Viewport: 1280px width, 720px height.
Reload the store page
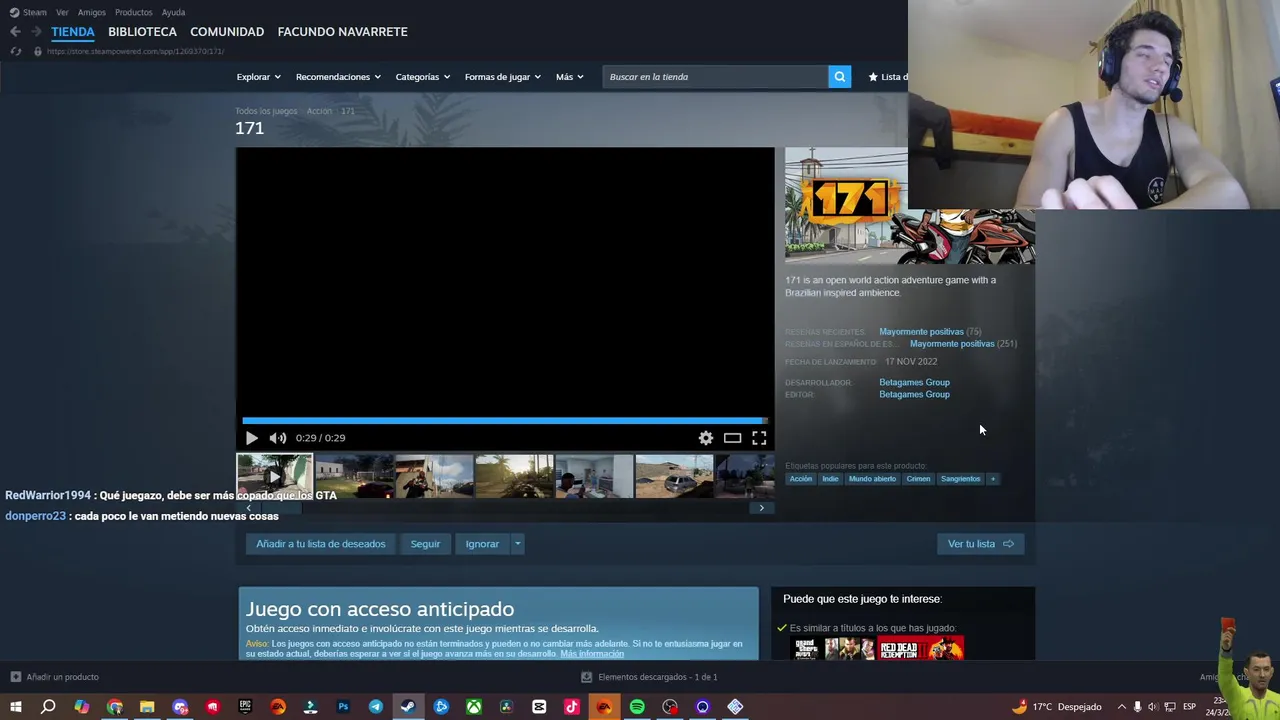tap(15, 51)
